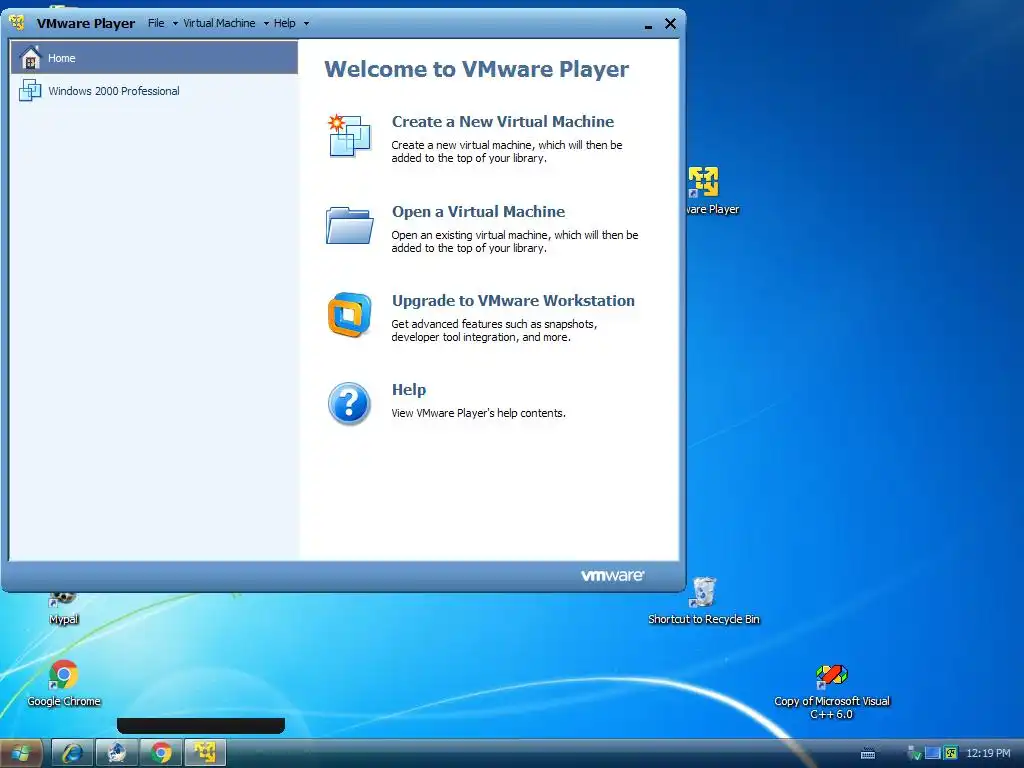The image size is (1024, 768).
Task: Click the VMware Player taskbar button
Action: click(x=205, y=753)
